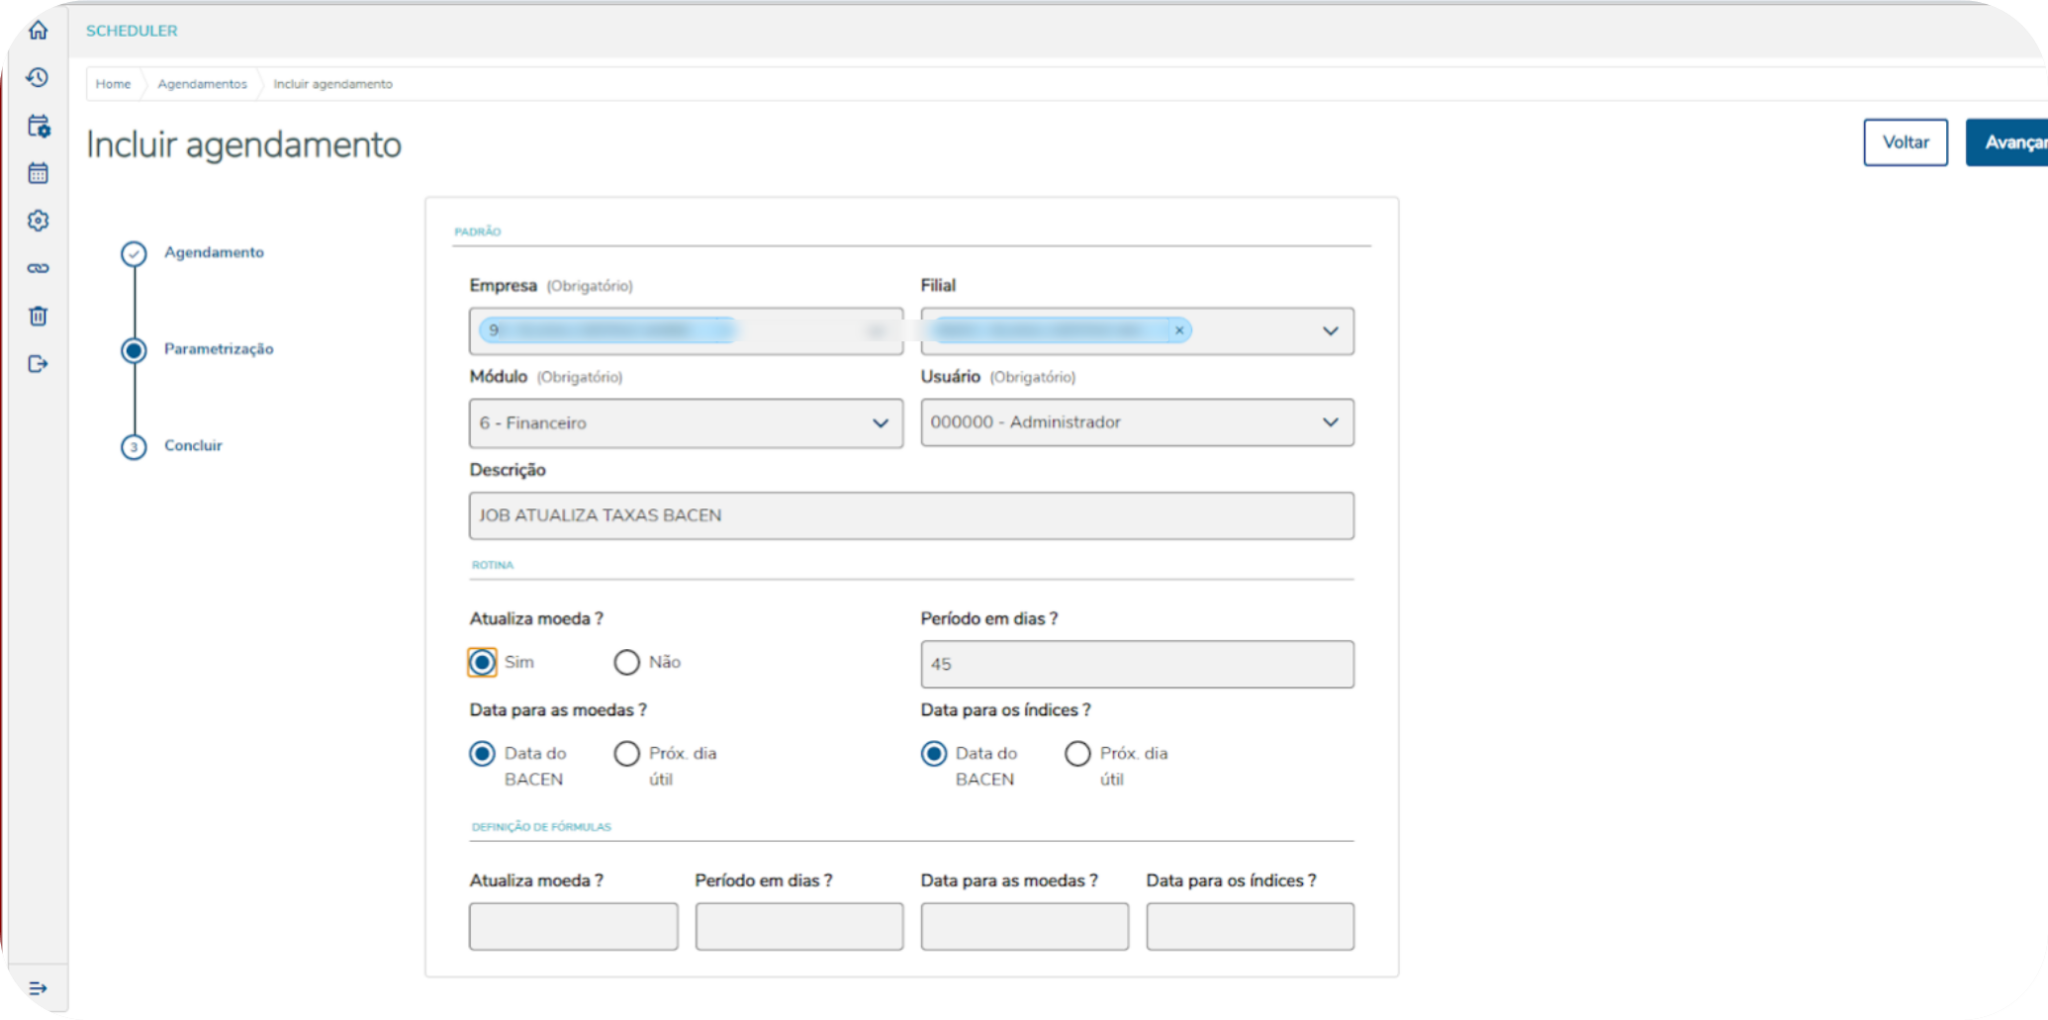Open the chain link icon in sidebar

point(38,268)
